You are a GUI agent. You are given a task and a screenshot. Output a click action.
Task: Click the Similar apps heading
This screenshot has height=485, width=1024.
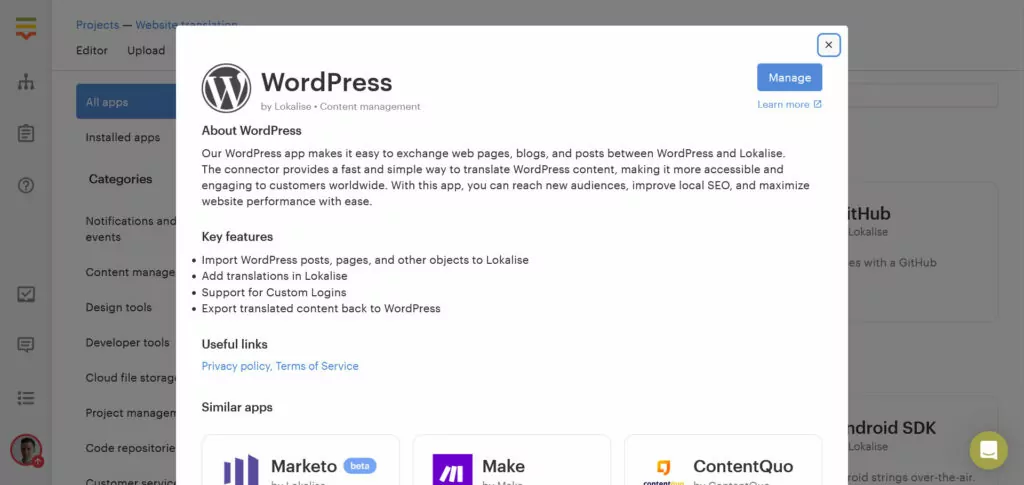(237, 407)
